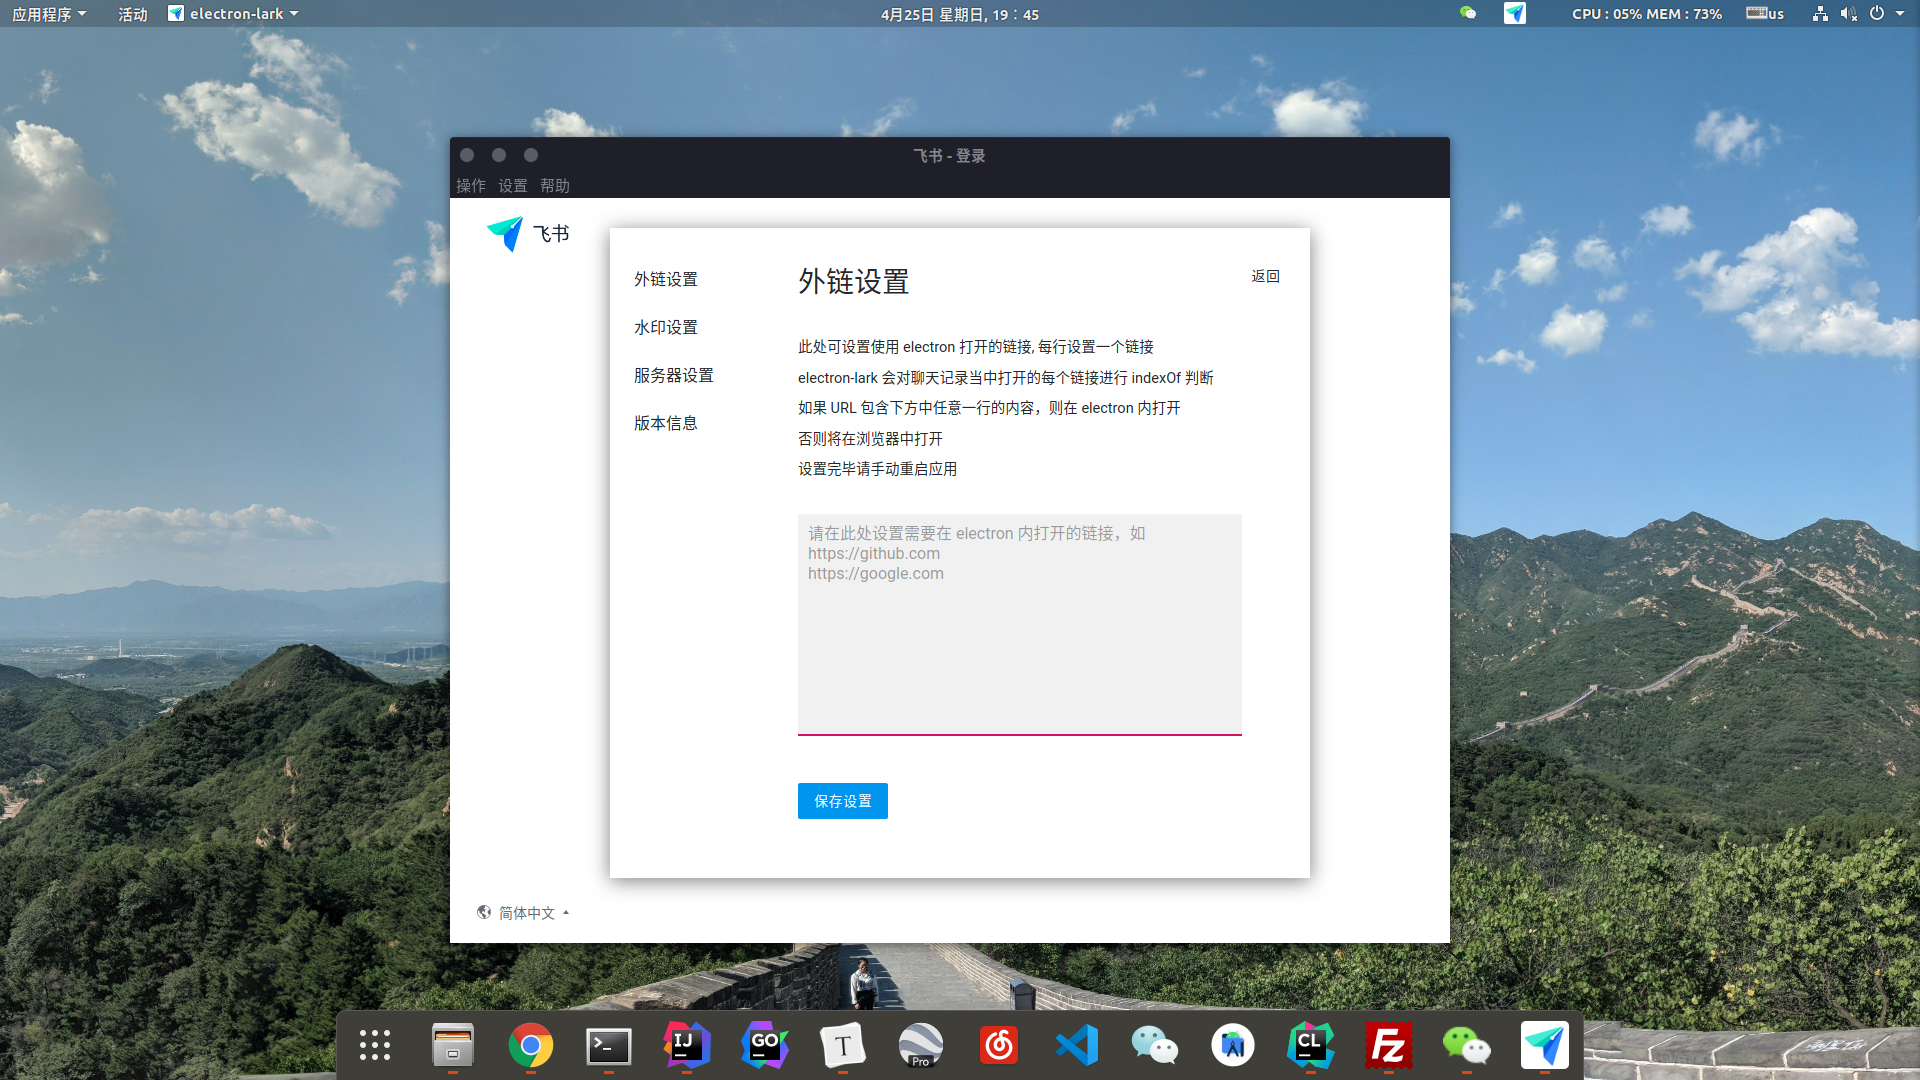This screenshot has width=1920, height=1080.
Task: Click Feishu tray icon in top bar
Action: pos(1515,14)
